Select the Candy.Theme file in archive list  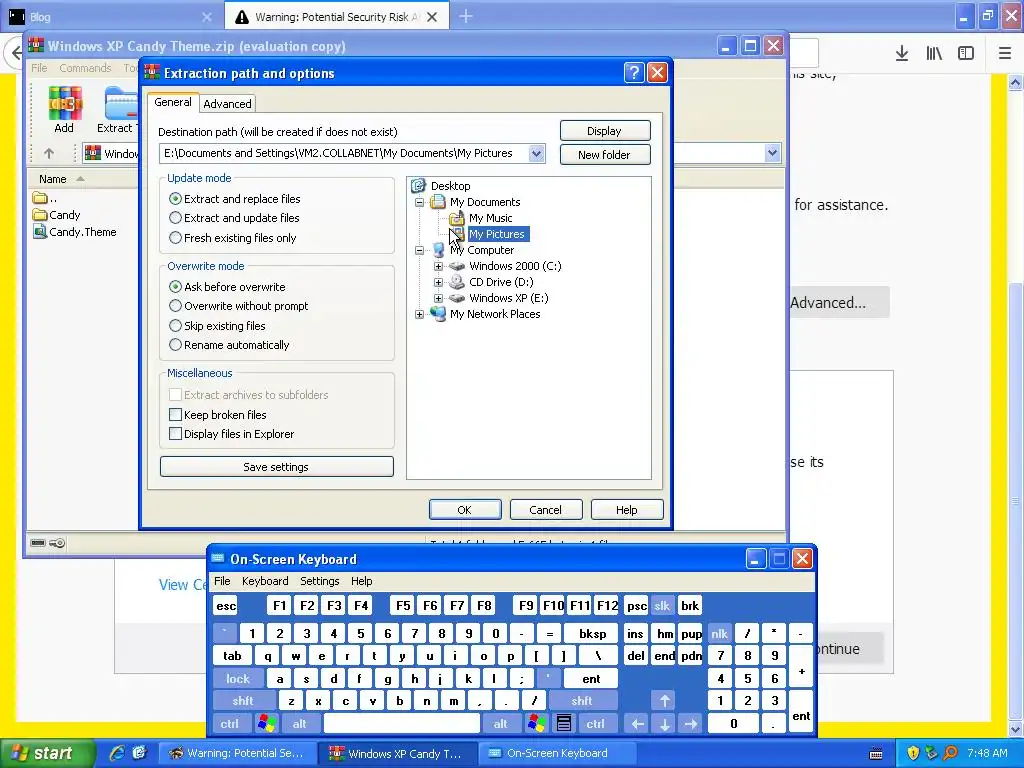(74, 232)
